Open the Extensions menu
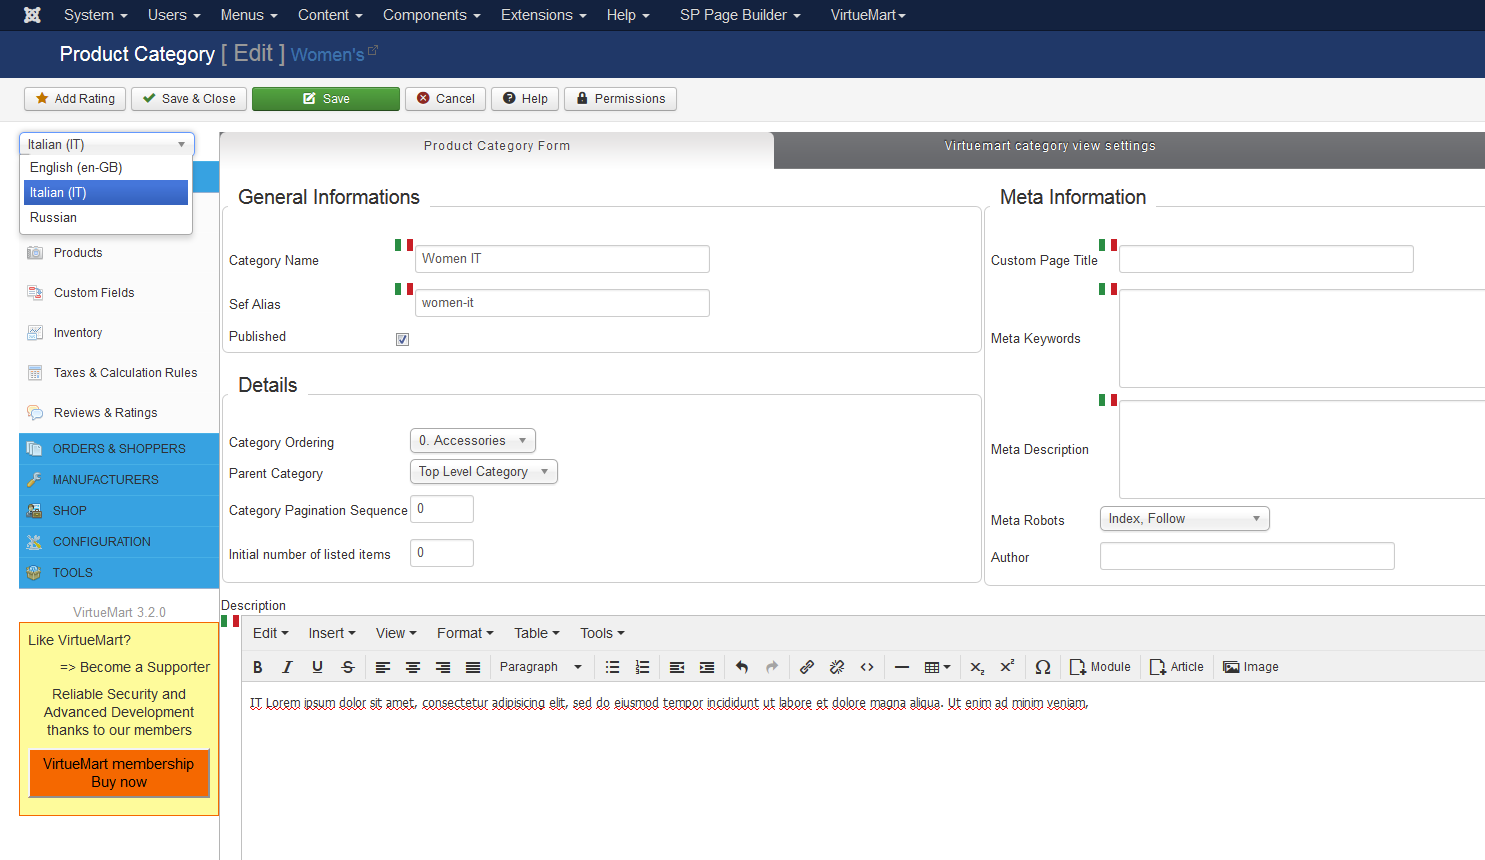 [x=543, y=15]
